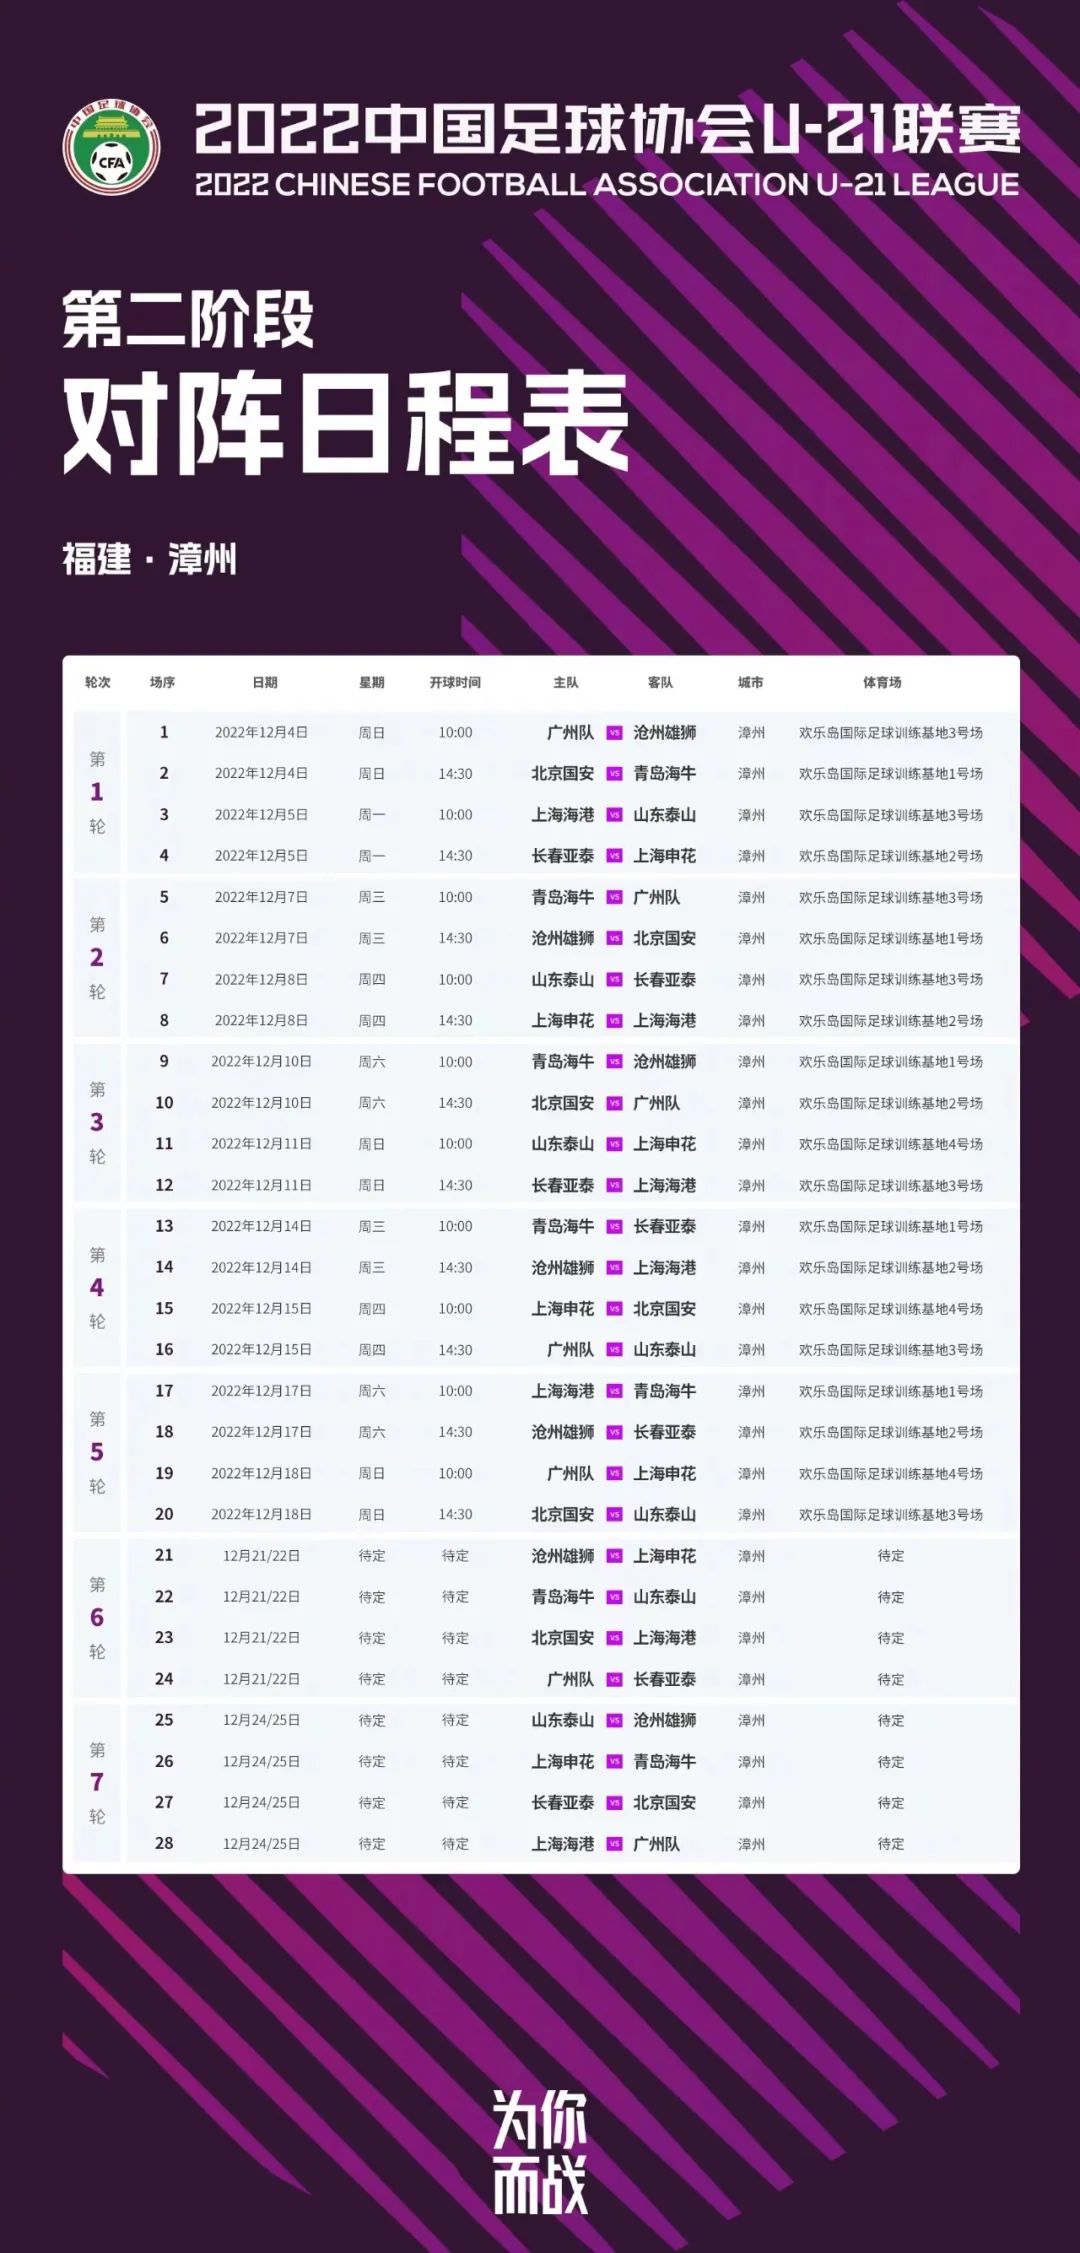Viewport: 1080px width, 2253px height.
Task: Click VS badge between 沧州雄狮 and 上海申花
Action: [x=614, y=1556]
